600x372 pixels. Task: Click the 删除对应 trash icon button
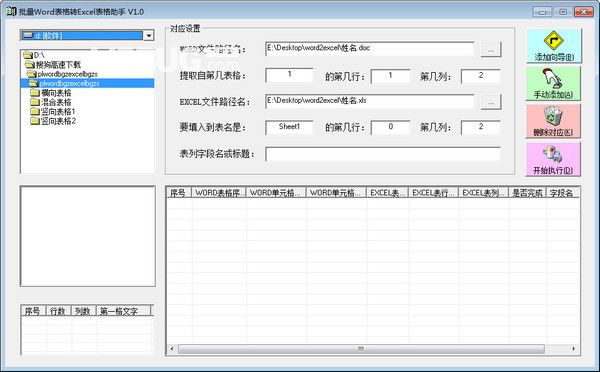(554, 121)
